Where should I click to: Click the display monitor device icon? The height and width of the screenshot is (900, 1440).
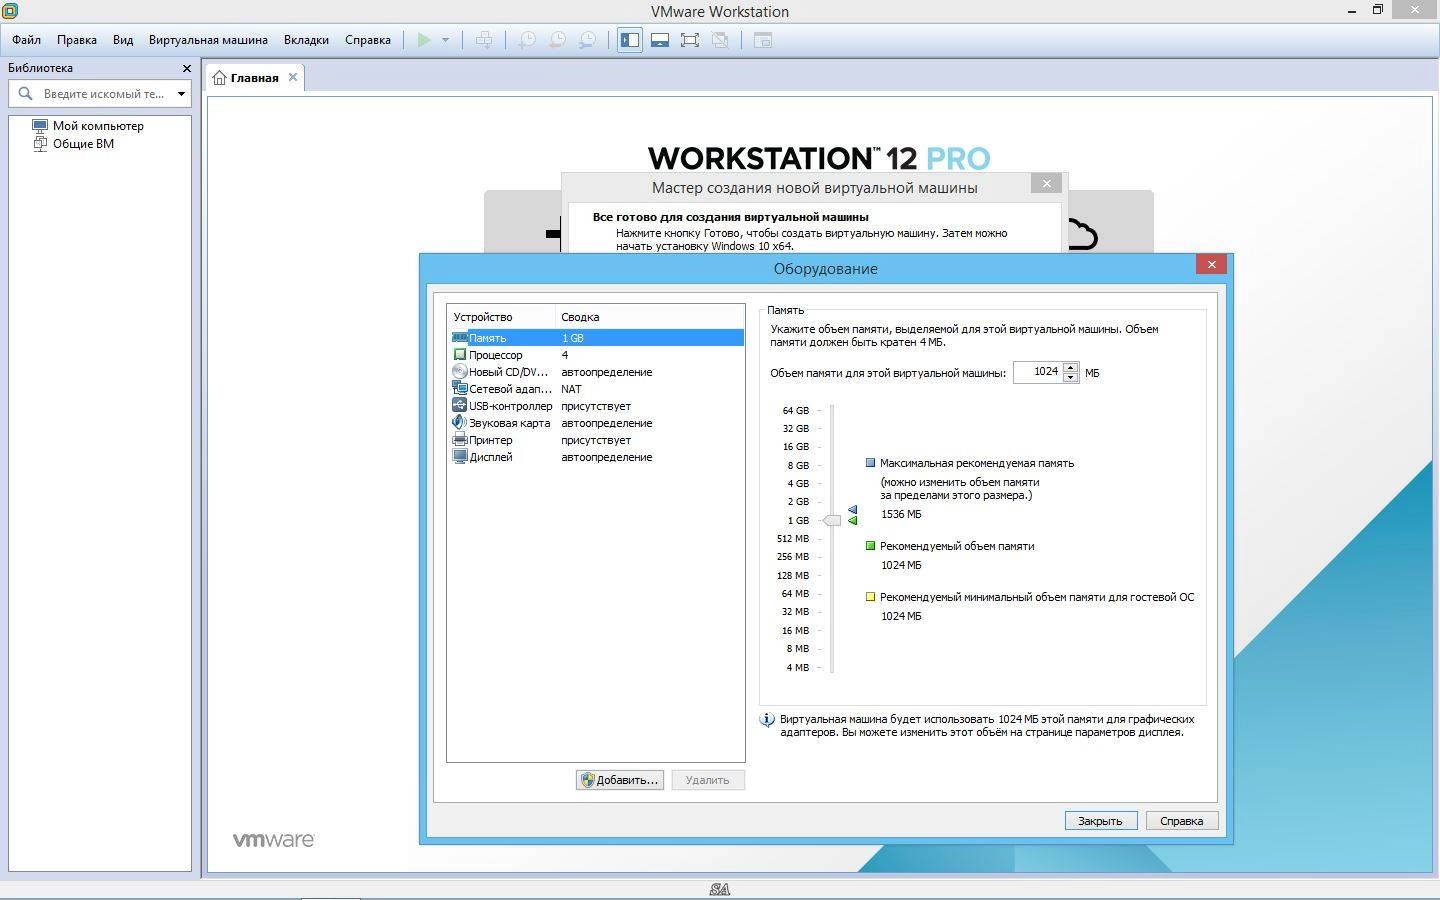(x=460, y=457)
